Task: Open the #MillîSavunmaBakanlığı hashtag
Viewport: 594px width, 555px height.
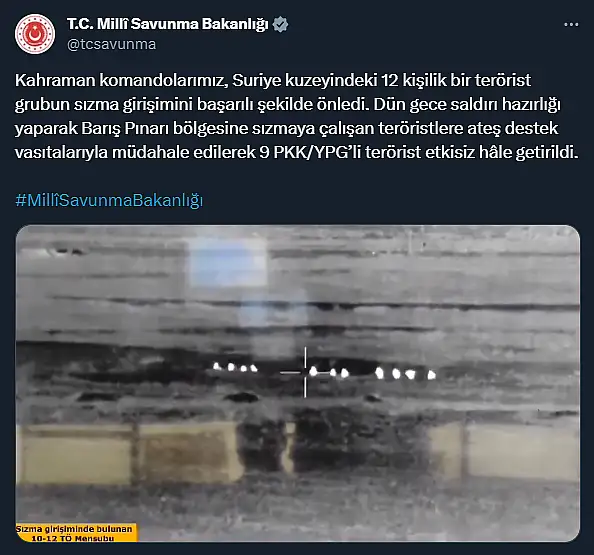Action: [109, 200]
